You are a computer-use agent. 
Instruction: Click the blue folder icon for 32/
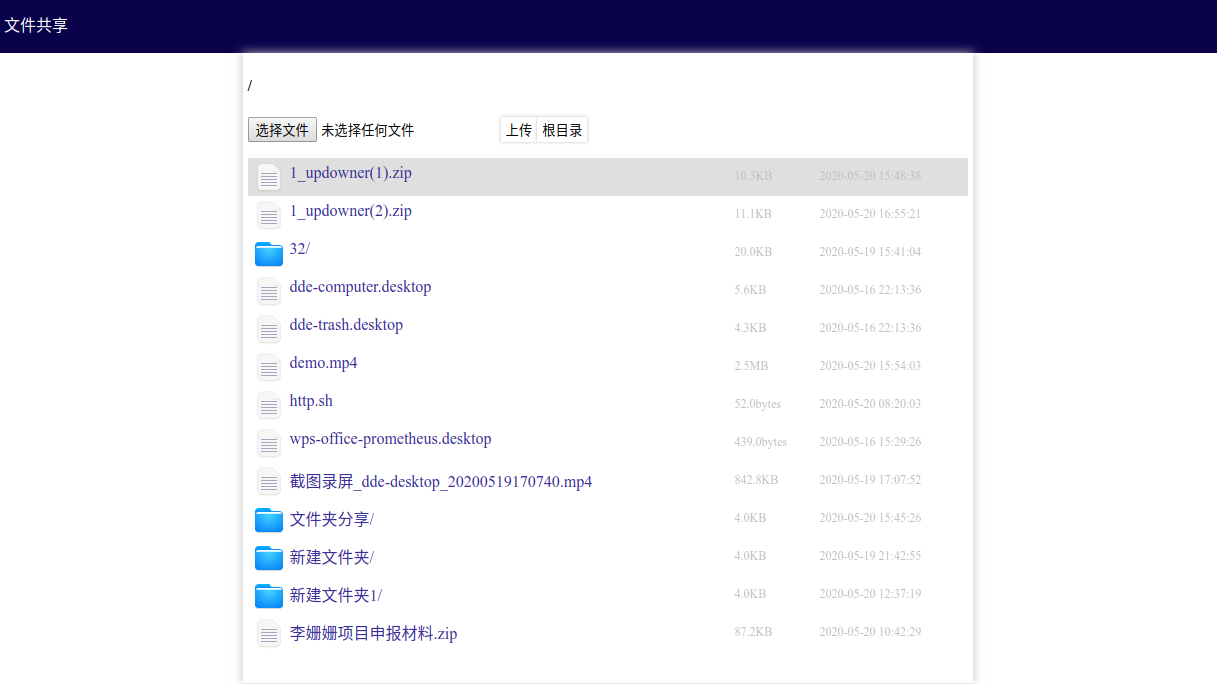coord(269,253)
